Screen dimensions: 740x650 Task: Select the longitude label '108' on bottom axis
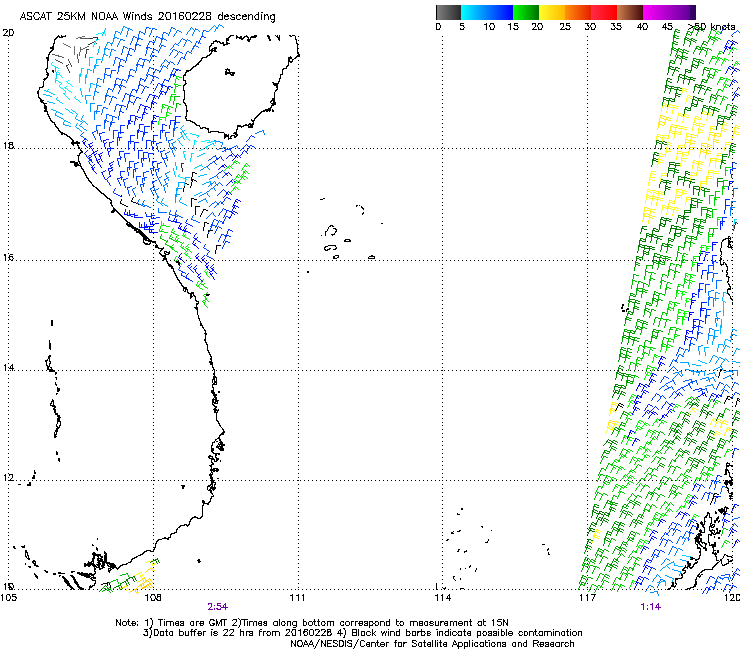pos(153,598)
